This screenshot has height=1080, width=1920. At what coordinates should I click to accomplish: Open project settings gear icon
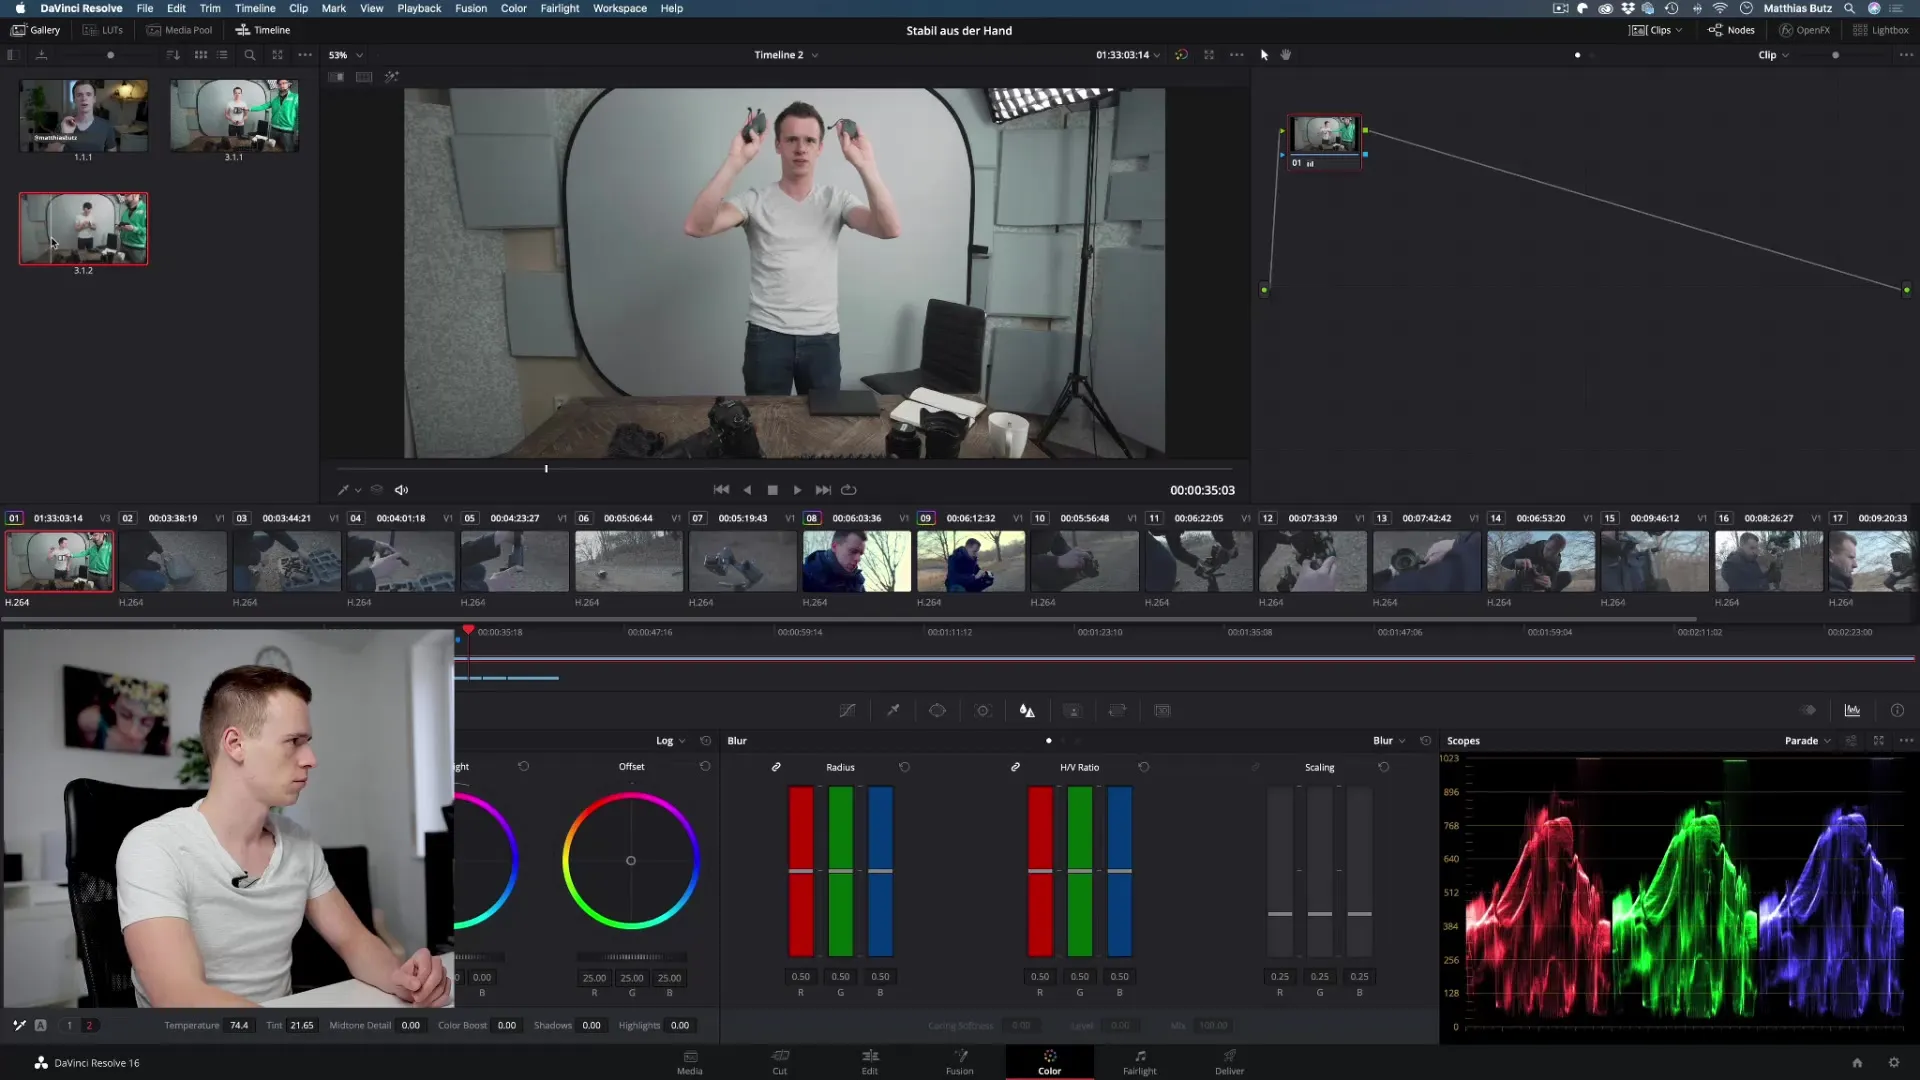[1893, 1063]
